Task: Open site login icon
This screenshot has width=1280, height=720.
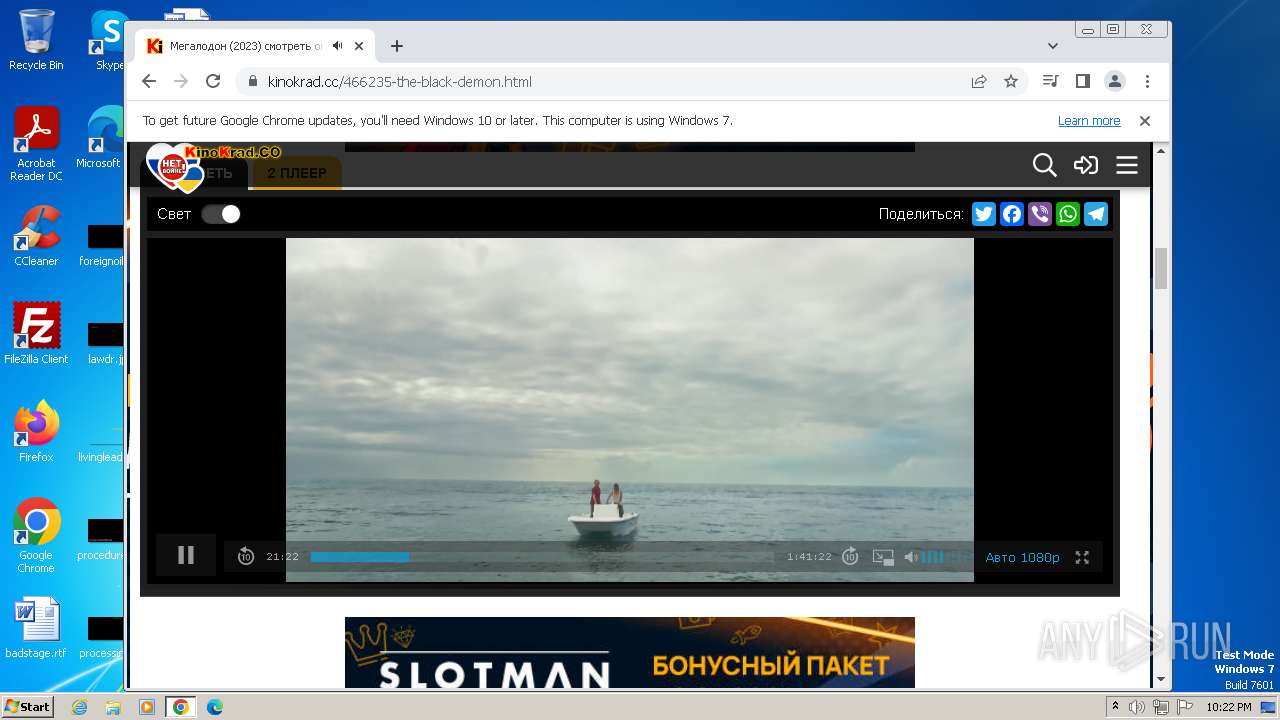Action: click(x=1086, y=165)
